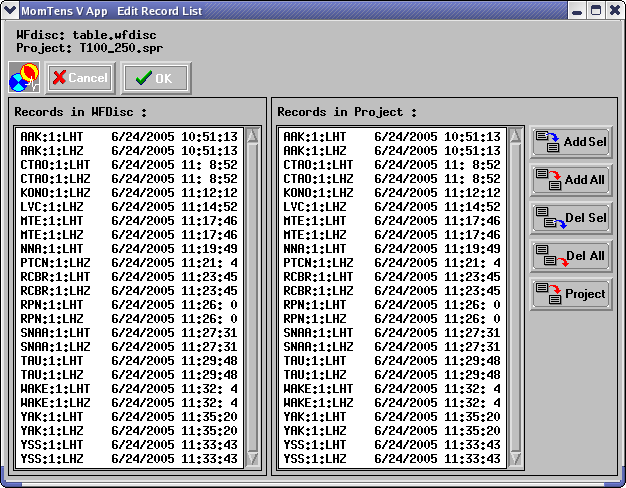Pick SNAA:1:LHT in the Project list
Image resolution: width=626 pixels, height=488 pixels.
tap(392, 332)
